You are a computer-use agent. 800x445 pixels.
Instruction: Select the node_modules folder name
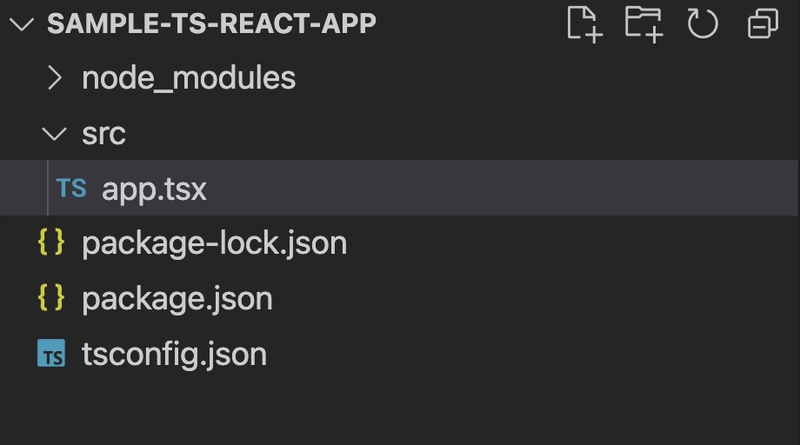189,78
